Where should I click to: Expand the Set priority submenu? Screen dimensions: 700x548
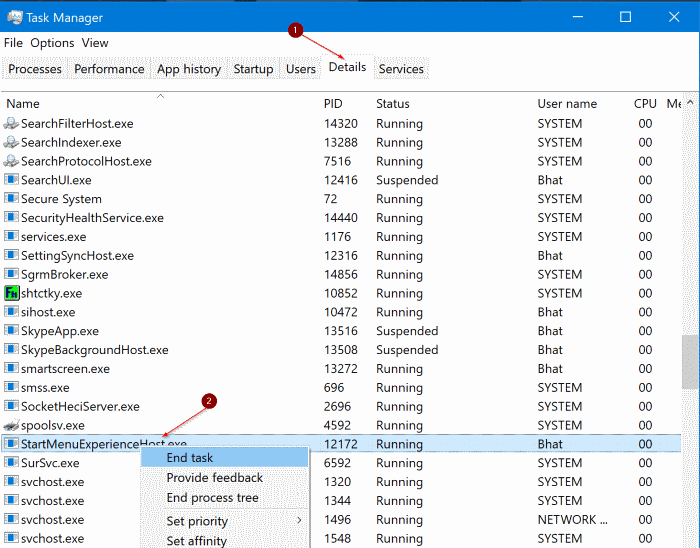pos(225,521)
